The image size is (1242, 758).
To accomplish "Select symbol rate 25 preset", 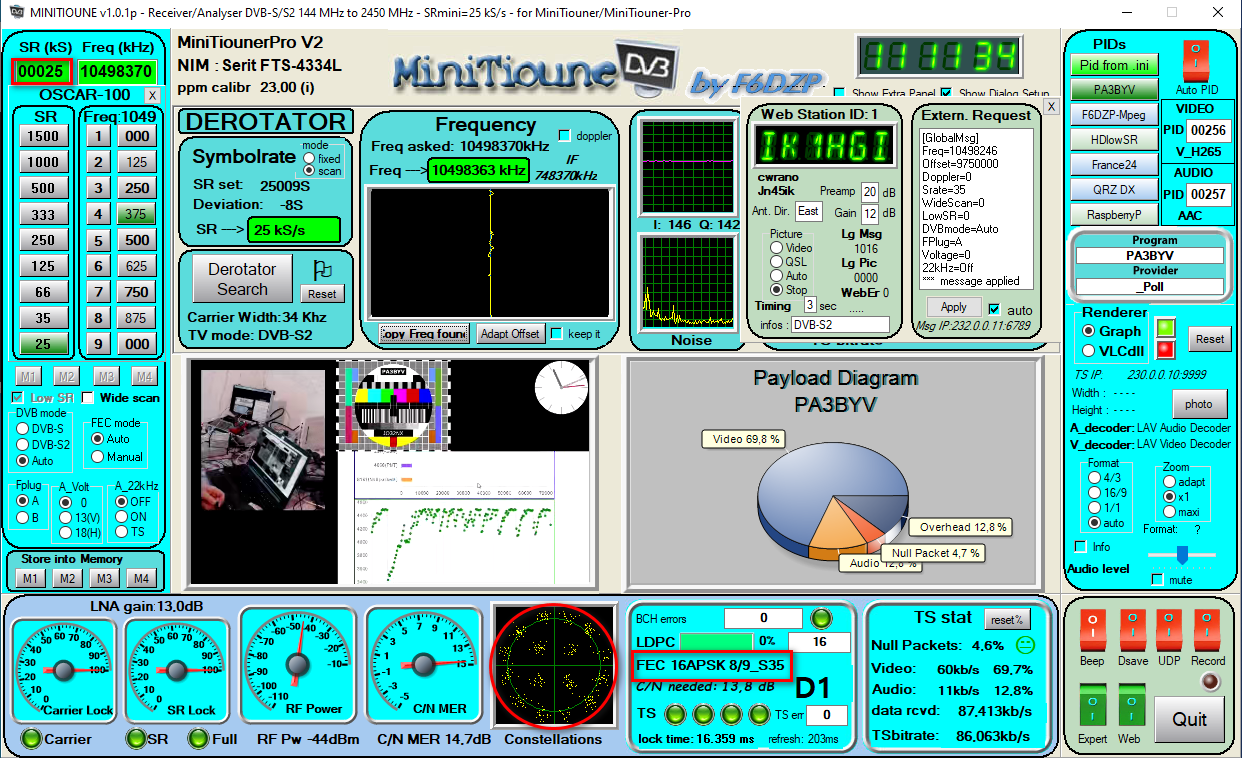I will pos(43,344).
